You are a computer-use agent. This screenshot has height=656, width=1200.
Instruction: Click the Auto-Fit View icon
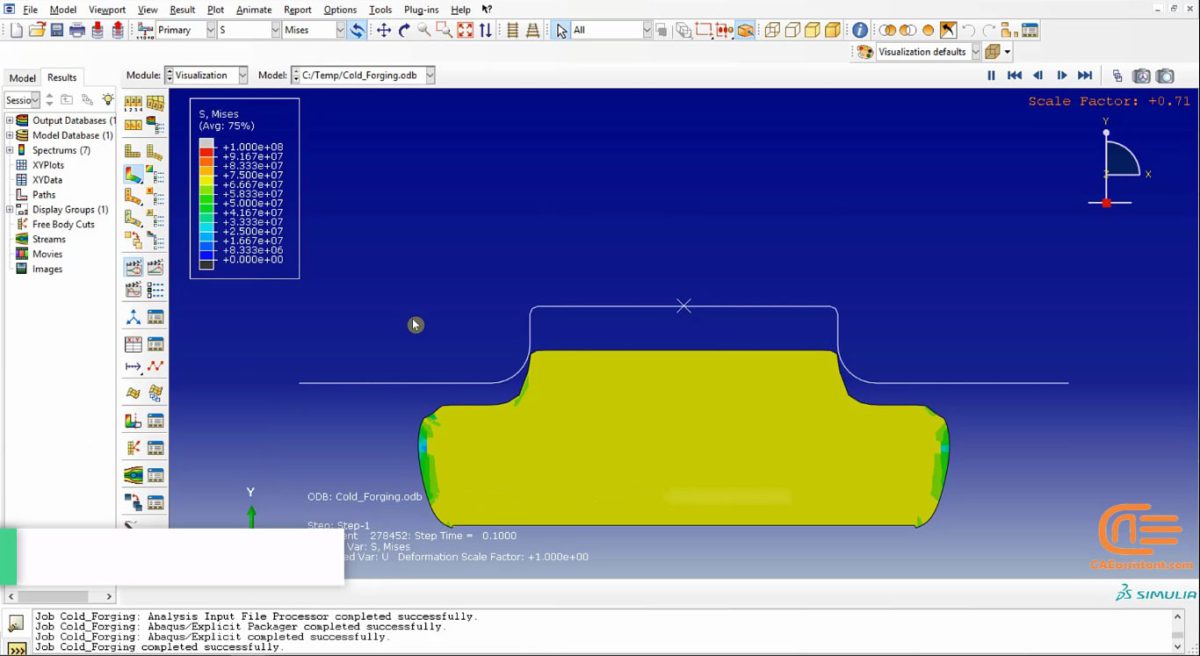point(464,30)
